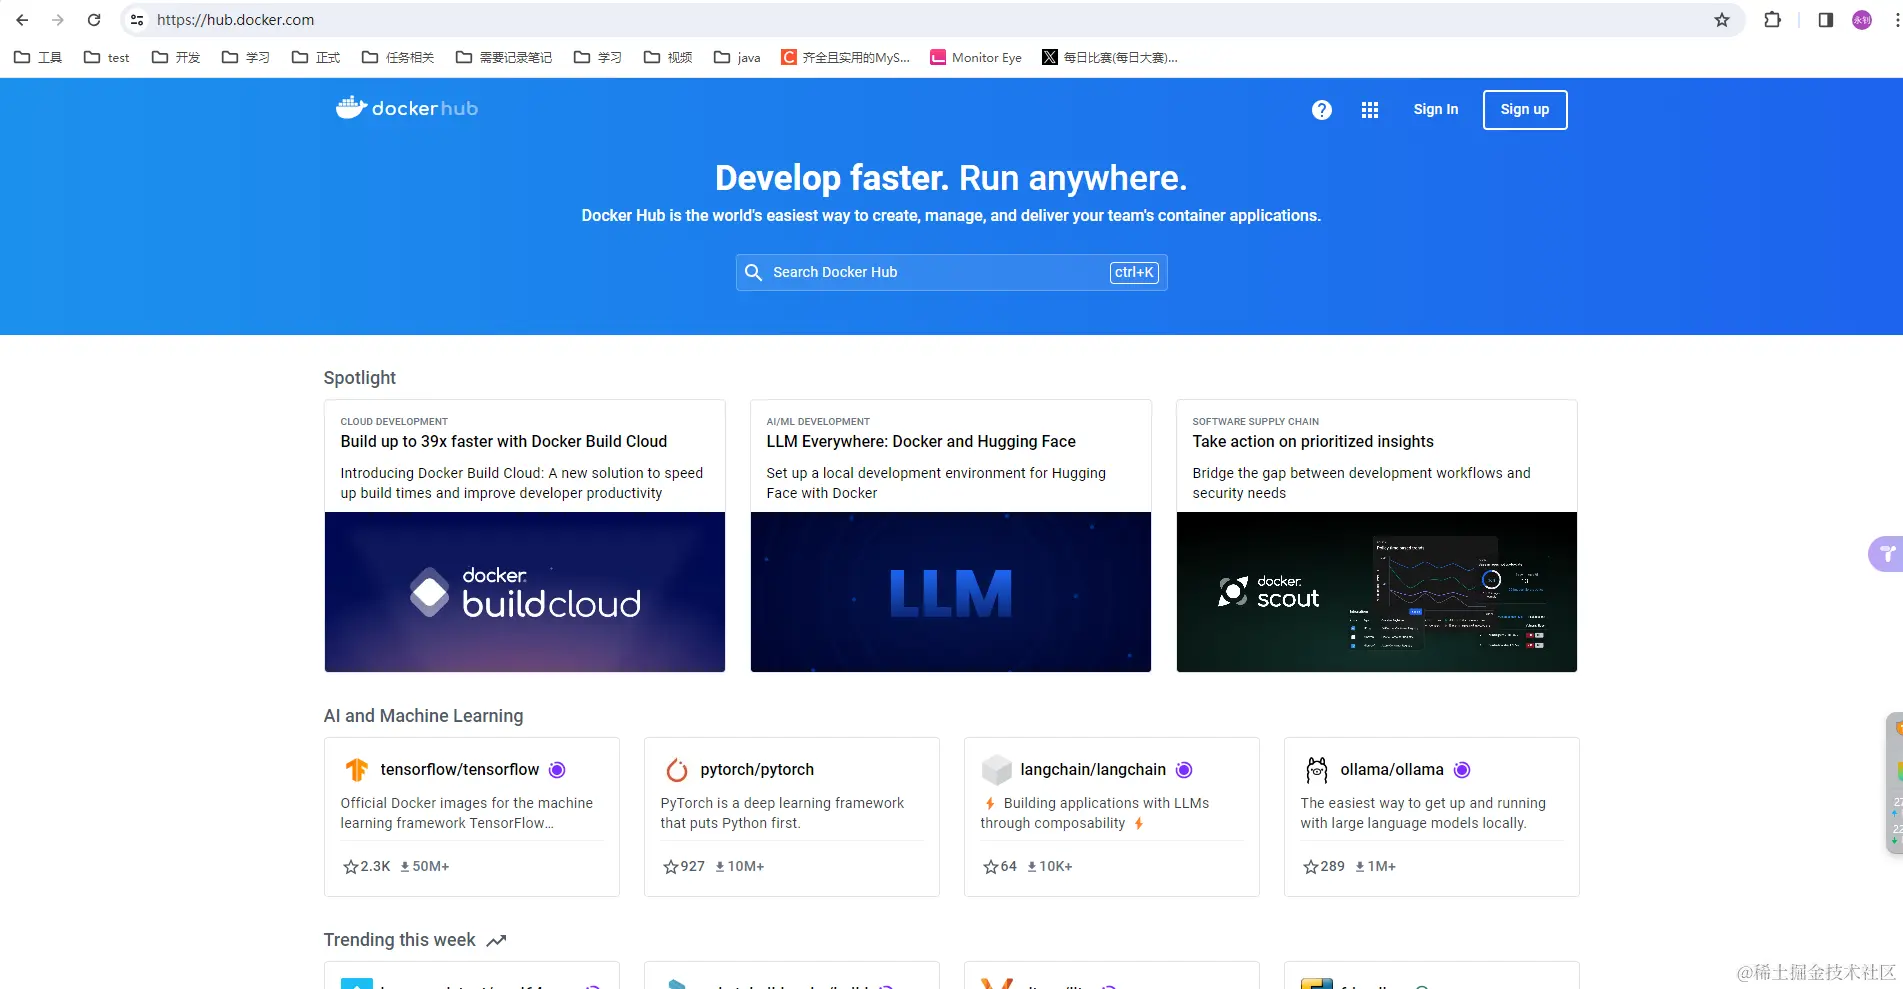
Task: Go back with the browser back arrow
Action: coord(22,20)
